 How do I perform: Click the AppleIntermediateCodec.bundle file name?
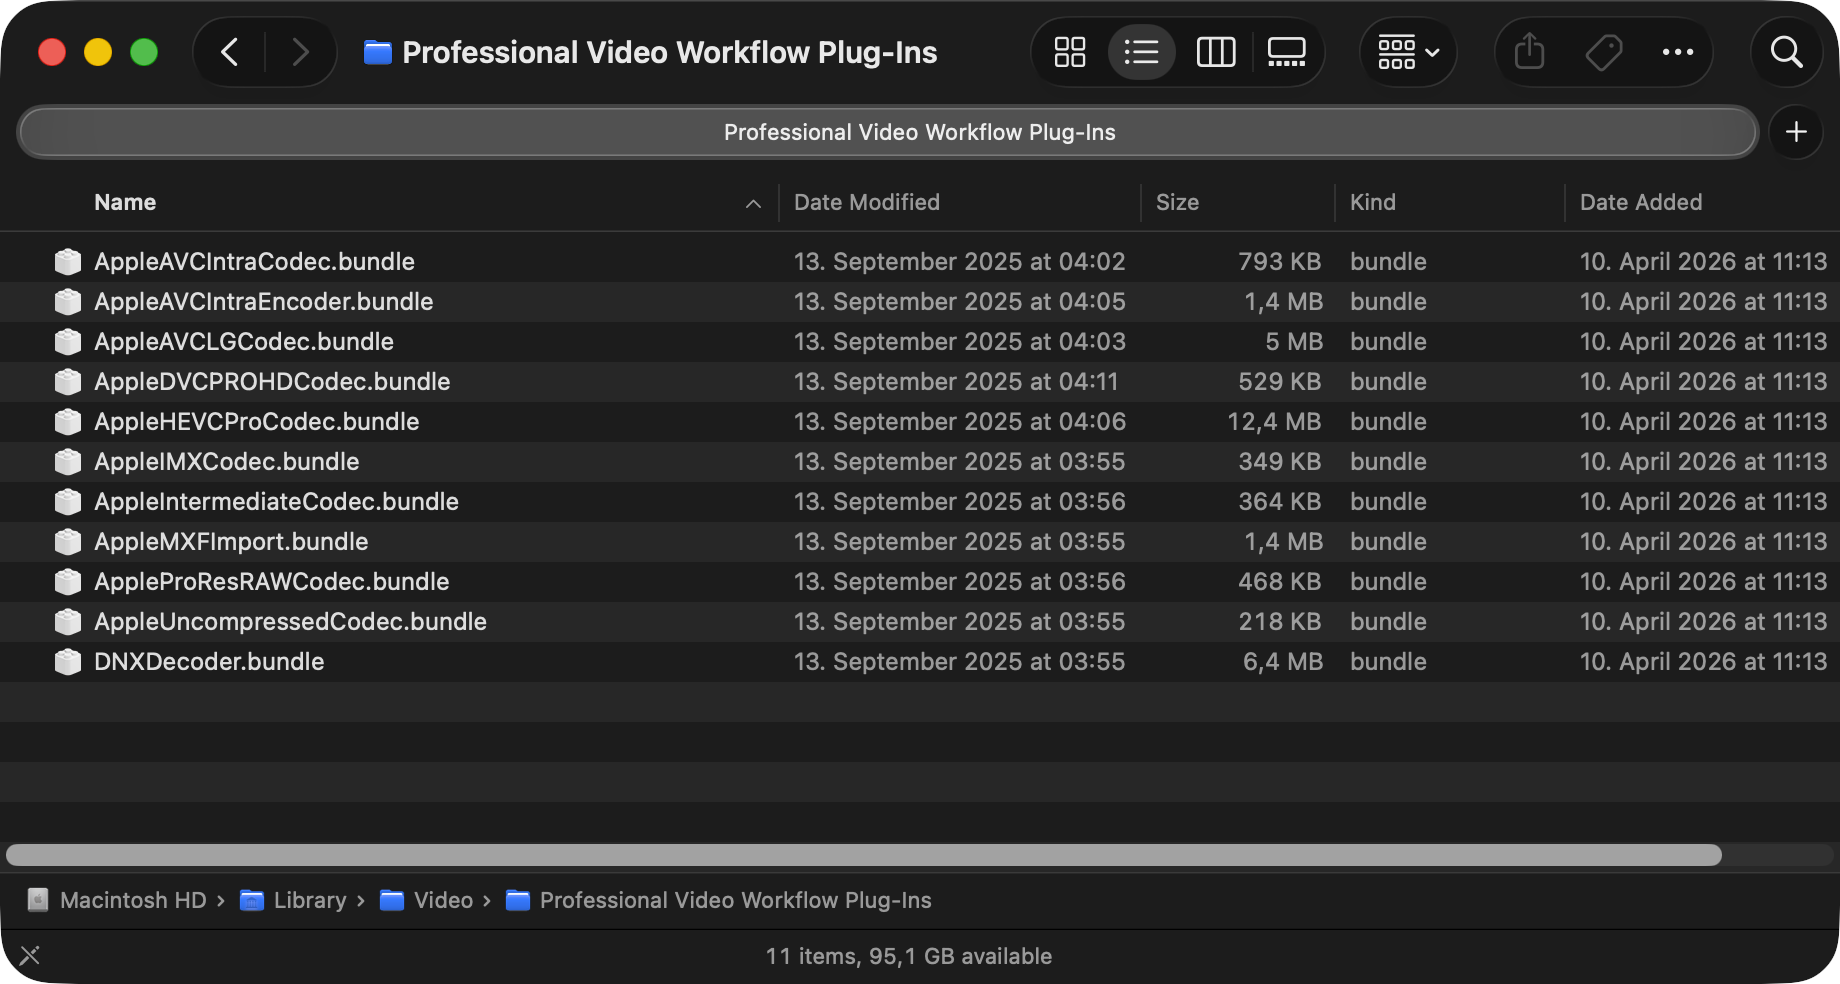[x=277, y=502]
